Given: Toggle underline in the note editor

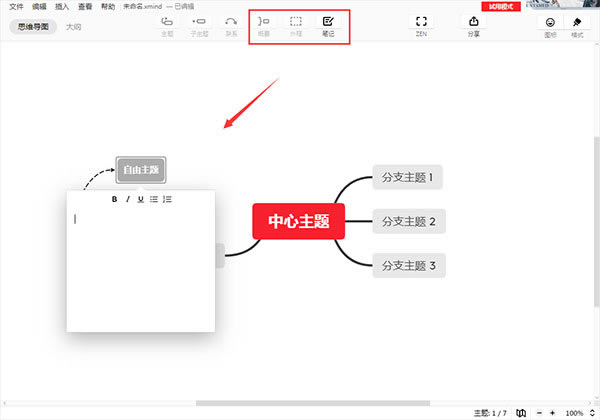Looking at the screenshot, I should click(x=140, y=199).
